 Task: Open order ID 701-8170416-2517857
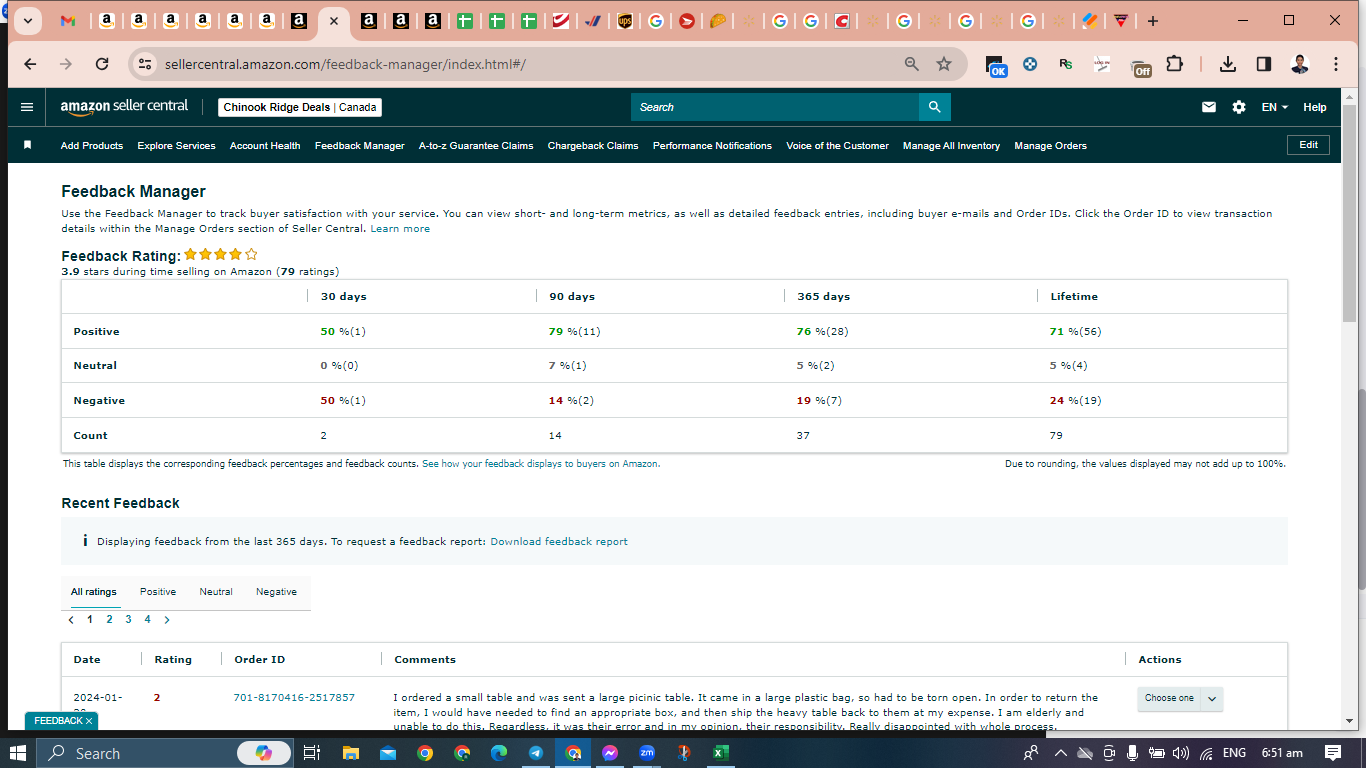point(294,698)
